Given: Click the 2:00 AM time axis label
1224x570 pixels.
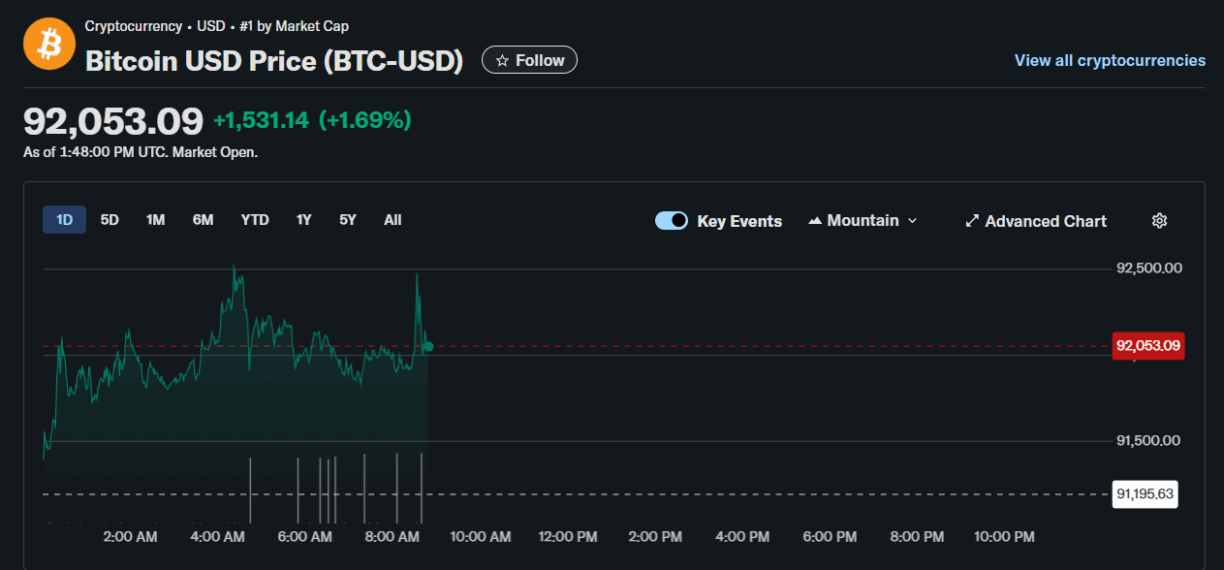Looking at the screenshot, I should point(130,537).
